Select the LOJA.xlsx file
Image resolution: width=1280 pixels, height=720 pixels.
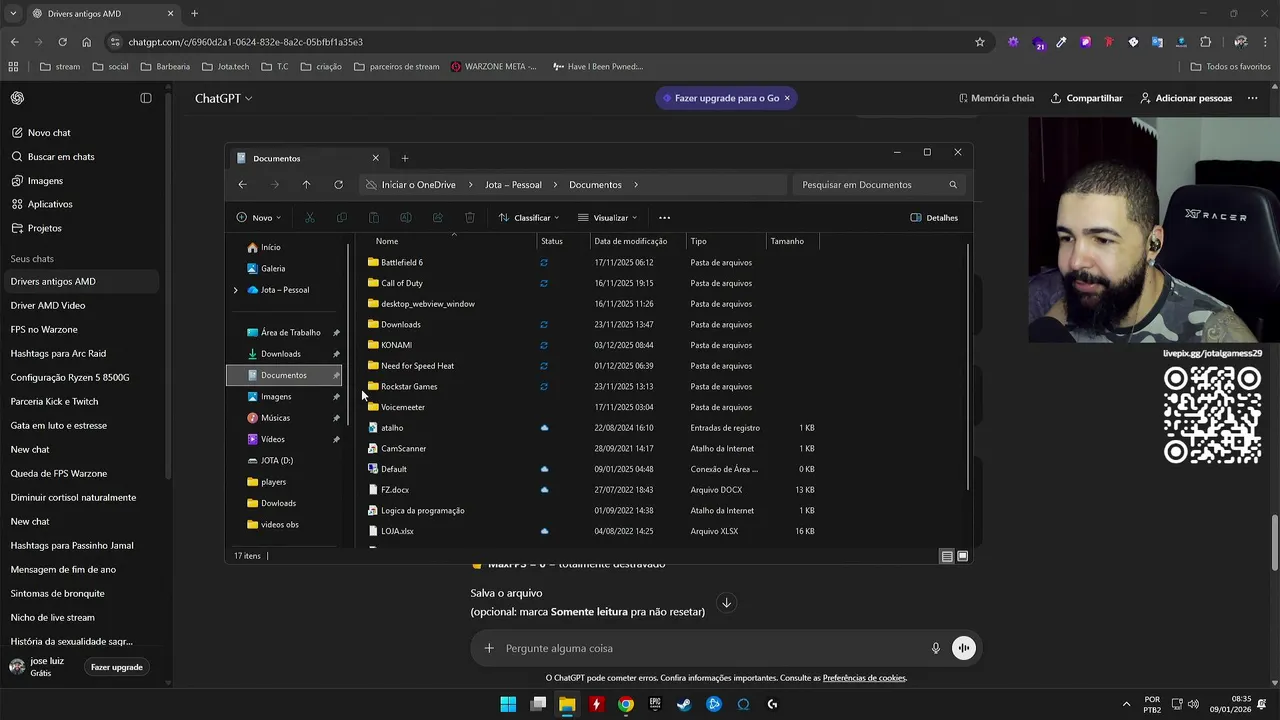click(391, 531)
